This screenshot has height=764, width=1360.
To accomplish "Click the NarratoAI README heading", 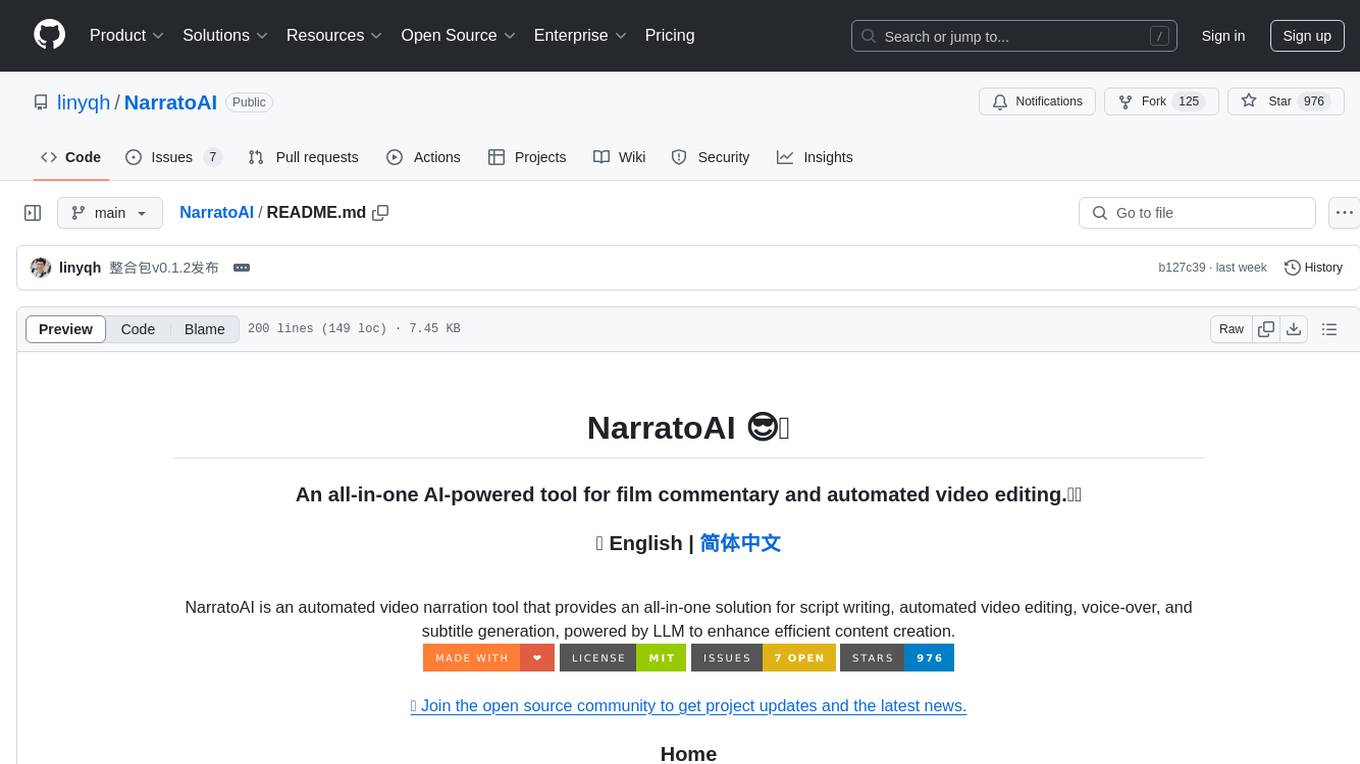I will click(688, 427).
